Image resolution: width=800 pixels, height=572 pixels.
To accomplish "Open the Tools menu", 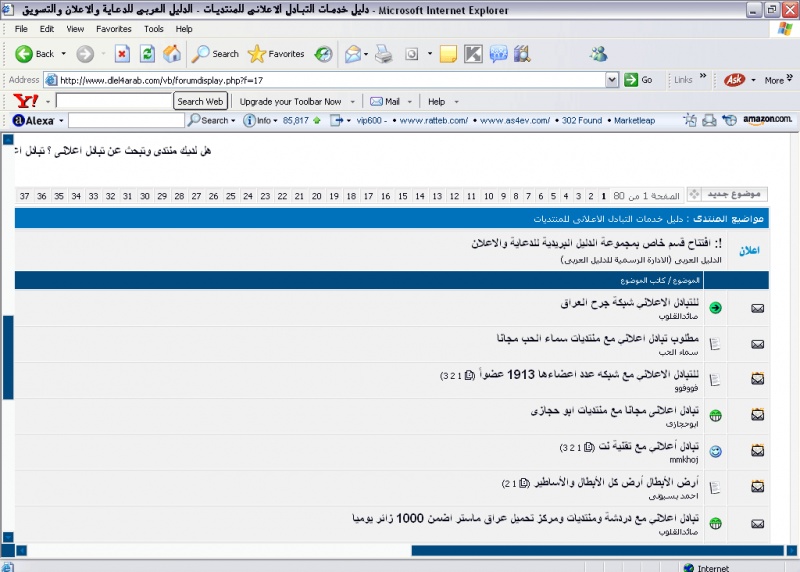I will 153,29.
